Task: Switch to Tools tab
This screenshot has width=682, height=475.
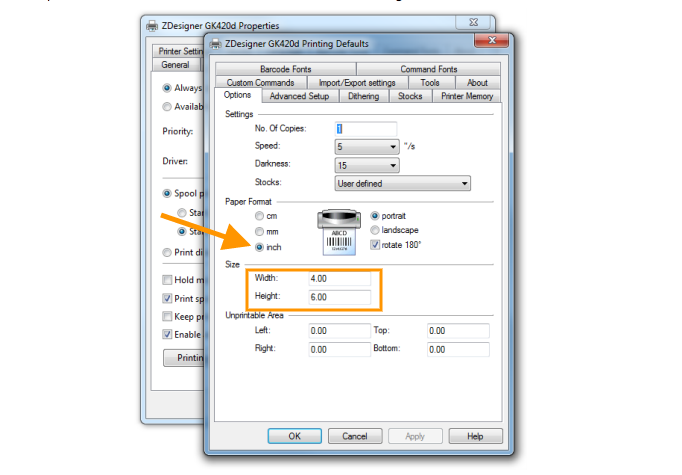Action: click(x=430, y=82)
